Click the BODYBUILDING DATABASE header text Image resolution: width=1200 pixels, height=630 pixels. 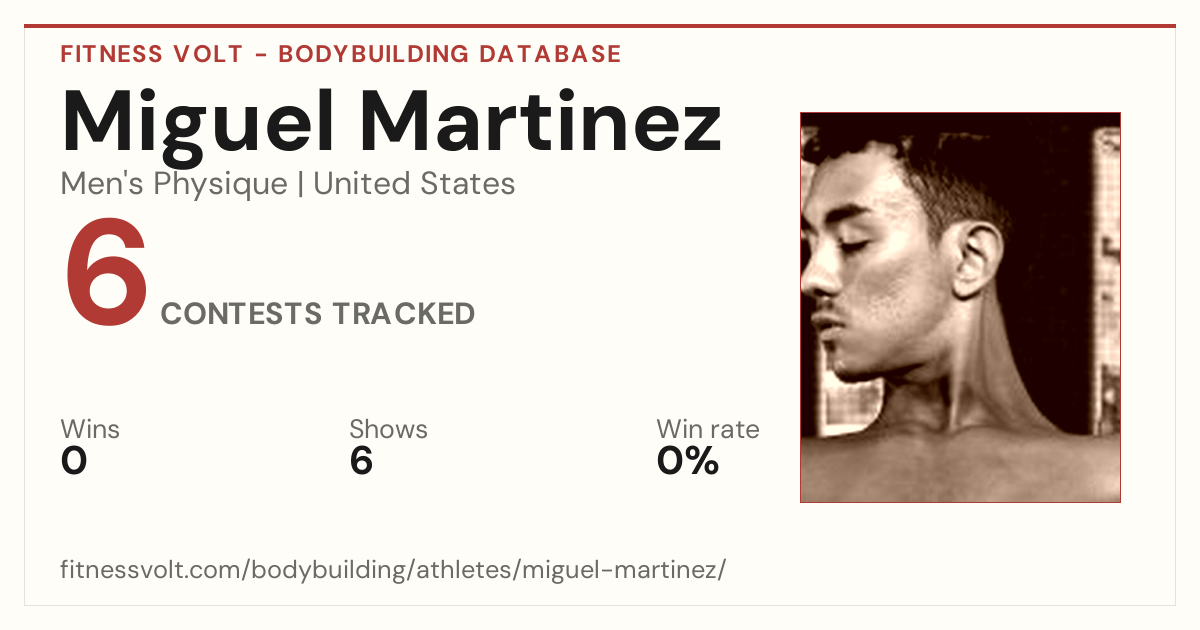(x=450, y=54)
